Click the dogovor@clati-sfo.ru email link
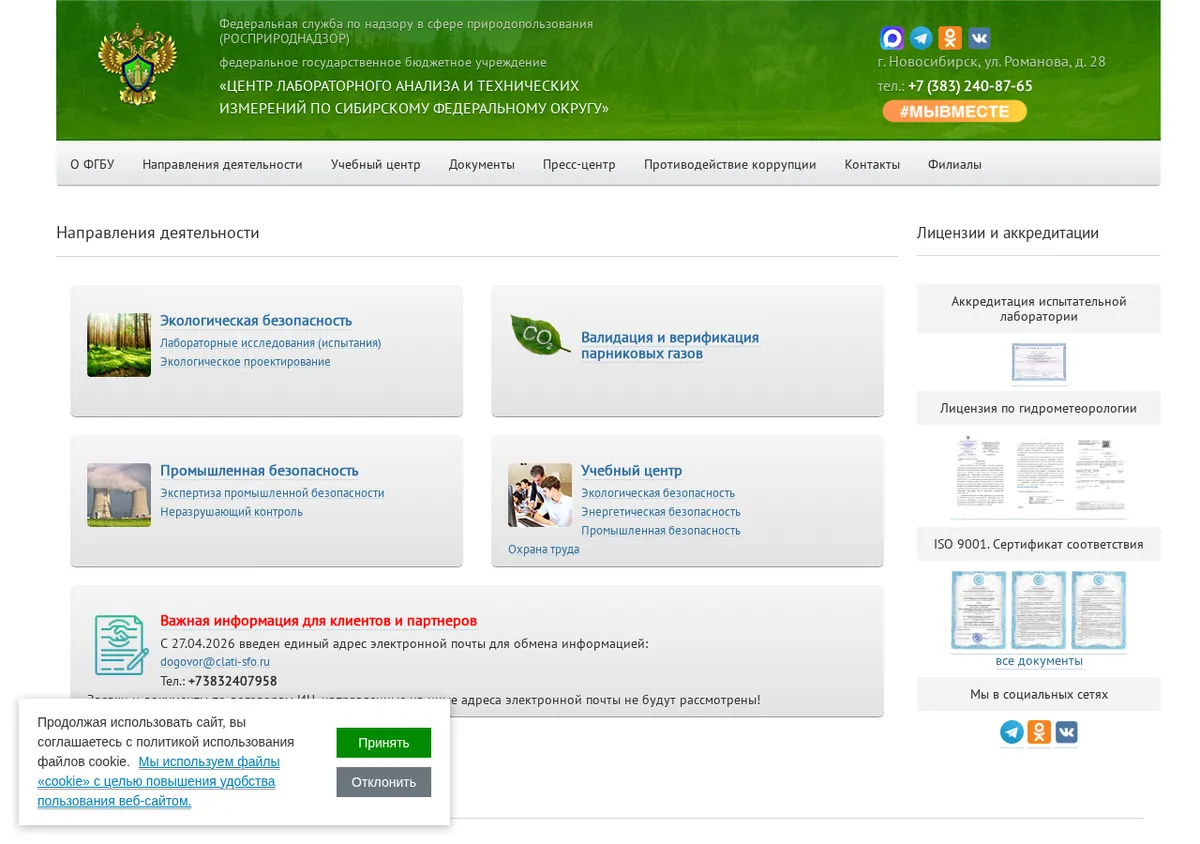The image size is (1200, 844). tap(215, 662)
